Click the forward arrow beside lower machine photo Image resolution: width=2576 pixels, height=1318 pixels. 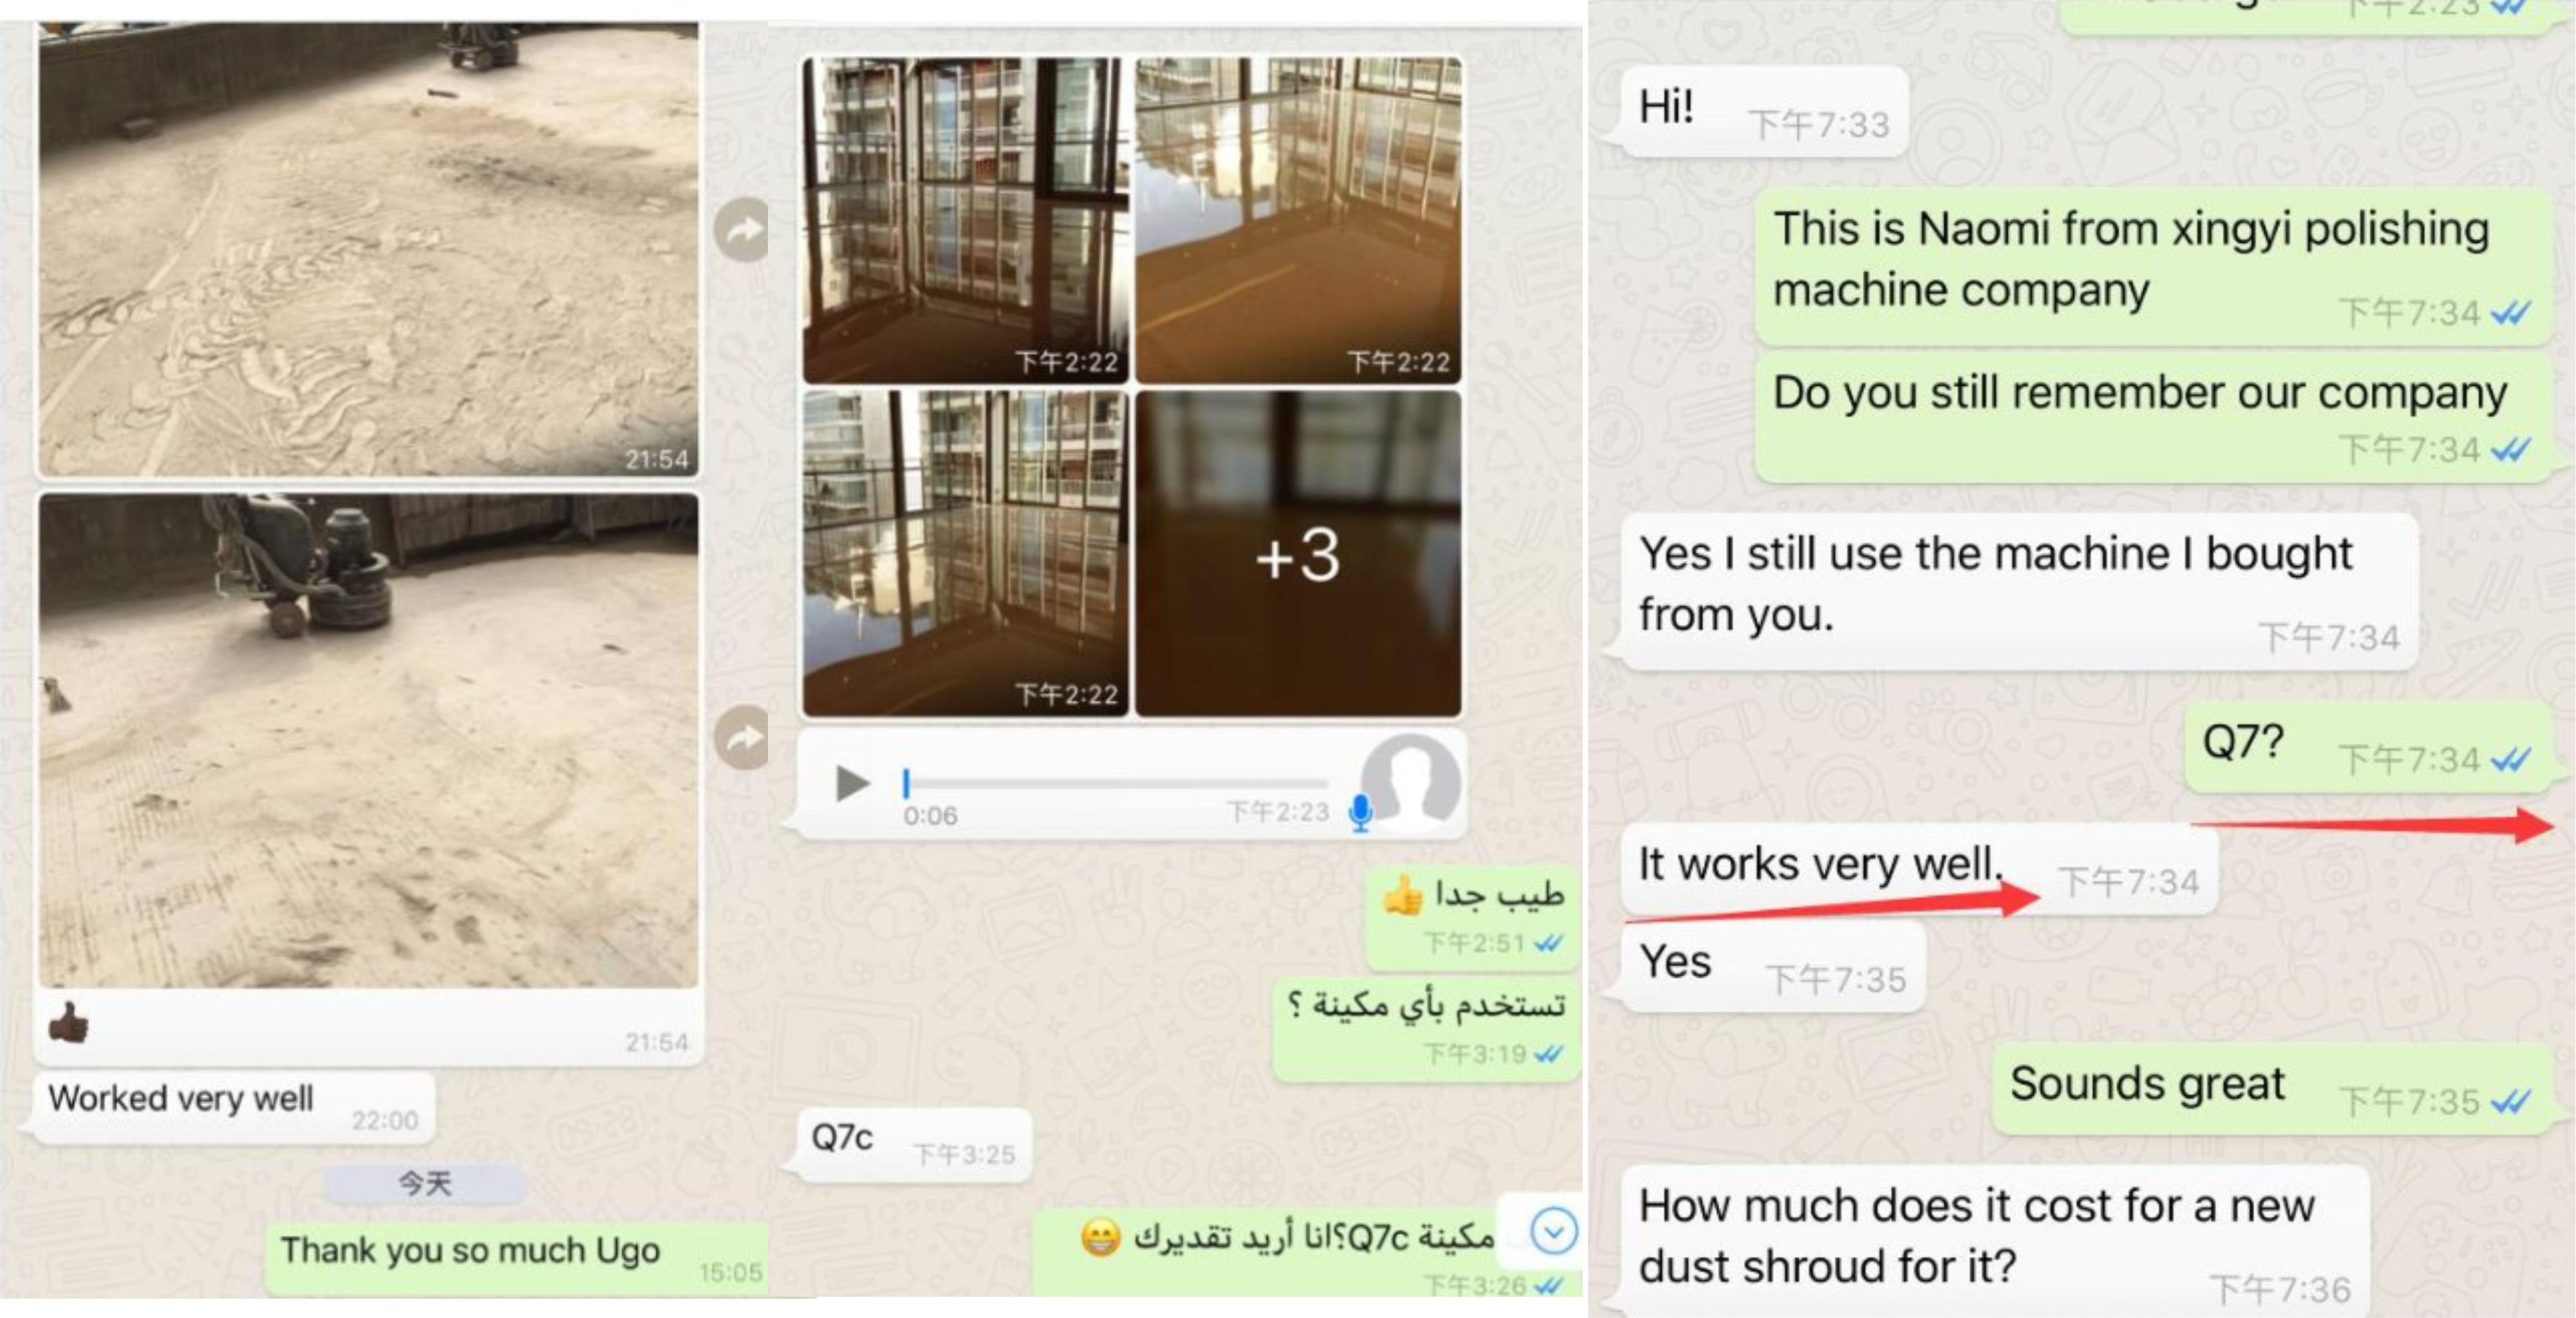(x=741, y=738)
